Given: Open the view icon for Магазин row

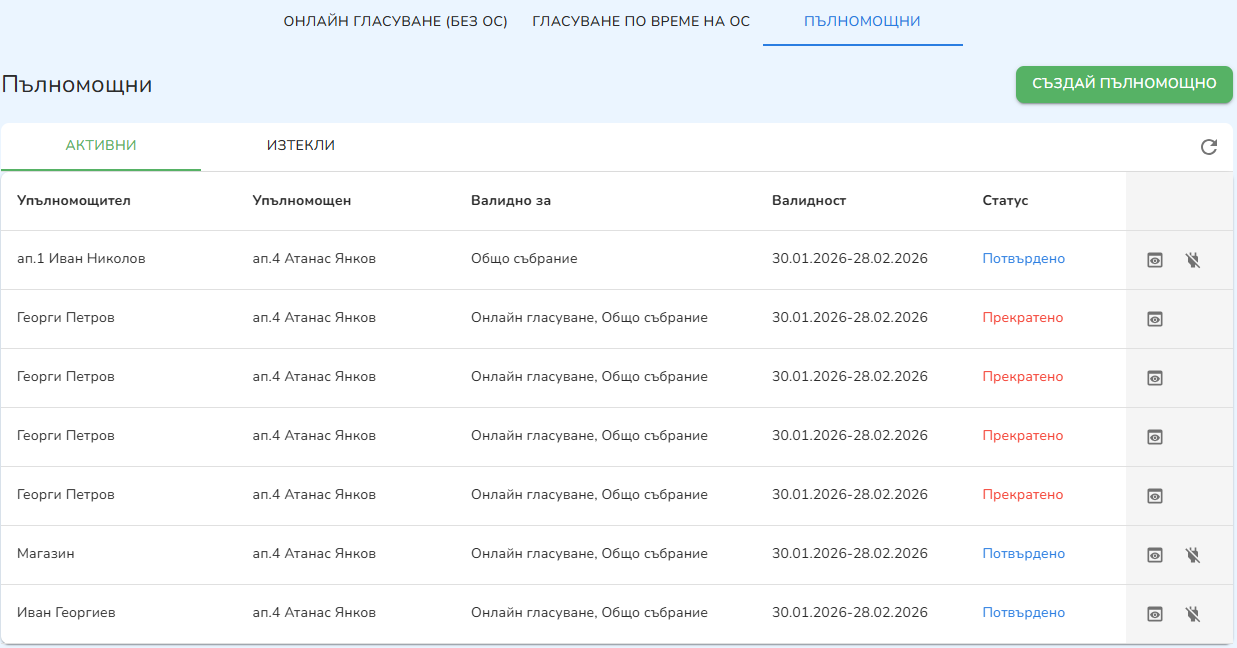Looking at the screenshot, I should [1155, 555].
